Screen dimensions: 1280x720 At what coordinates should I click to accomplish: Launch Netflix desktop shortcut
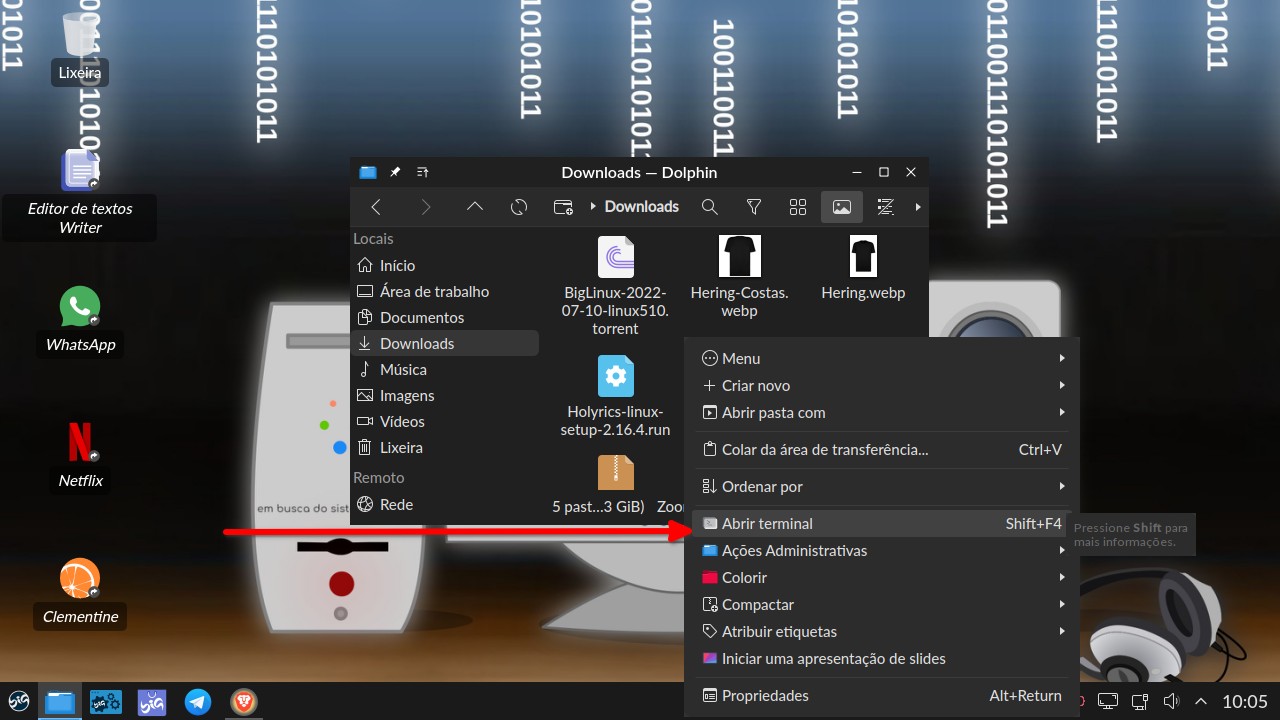pos(80,456)
